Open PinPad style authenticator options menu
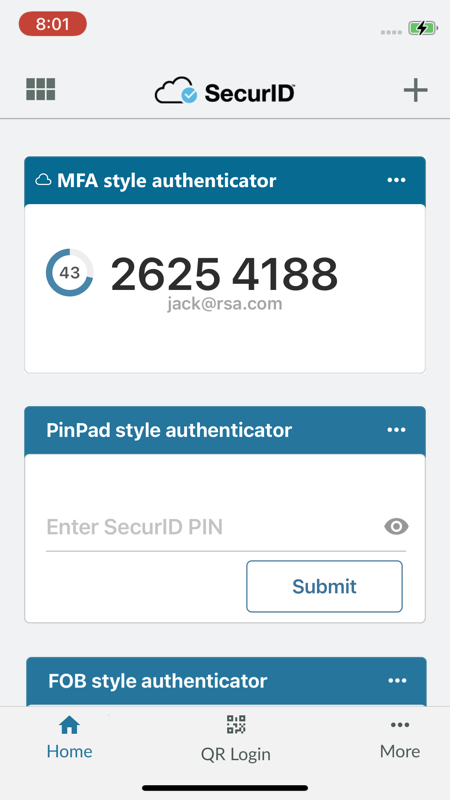 pos(396,430)
